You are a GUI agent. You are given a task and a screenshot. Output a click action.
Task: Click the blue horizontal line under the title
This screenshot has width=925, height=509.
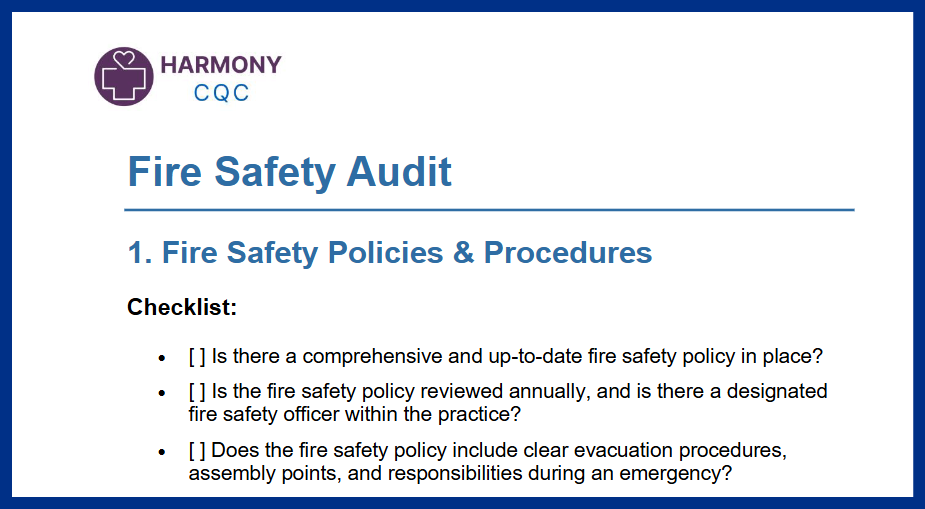(489, 210)
